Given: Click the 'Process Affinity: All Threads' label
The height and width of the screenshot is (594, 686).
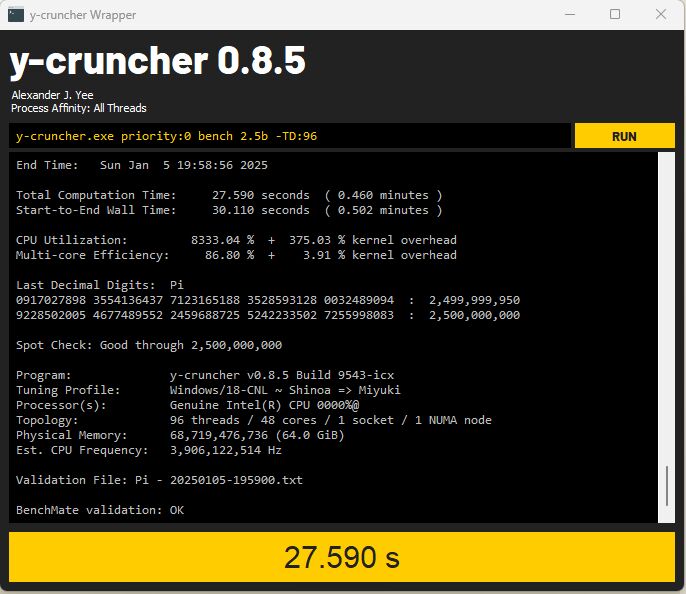Looking at the screenshot, I should click(79, 108).
